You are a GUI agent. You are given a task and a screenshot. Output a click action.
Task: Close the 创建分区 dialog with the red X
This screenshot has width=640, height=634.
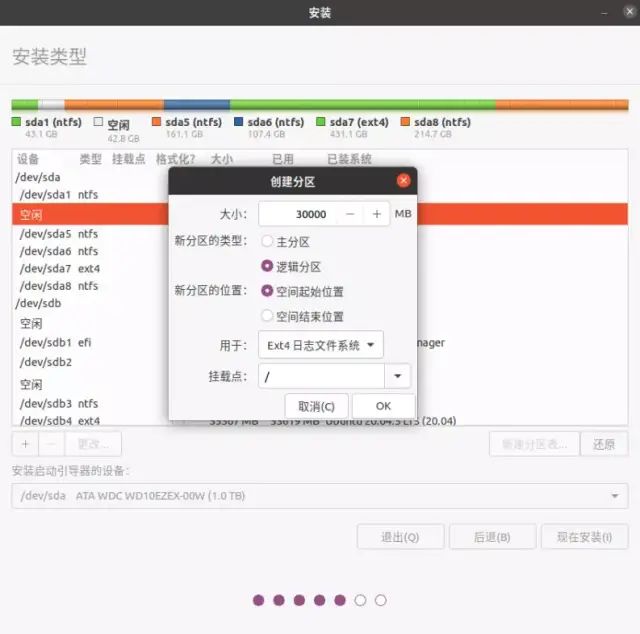pyautogui.click(x=403, y=181)
